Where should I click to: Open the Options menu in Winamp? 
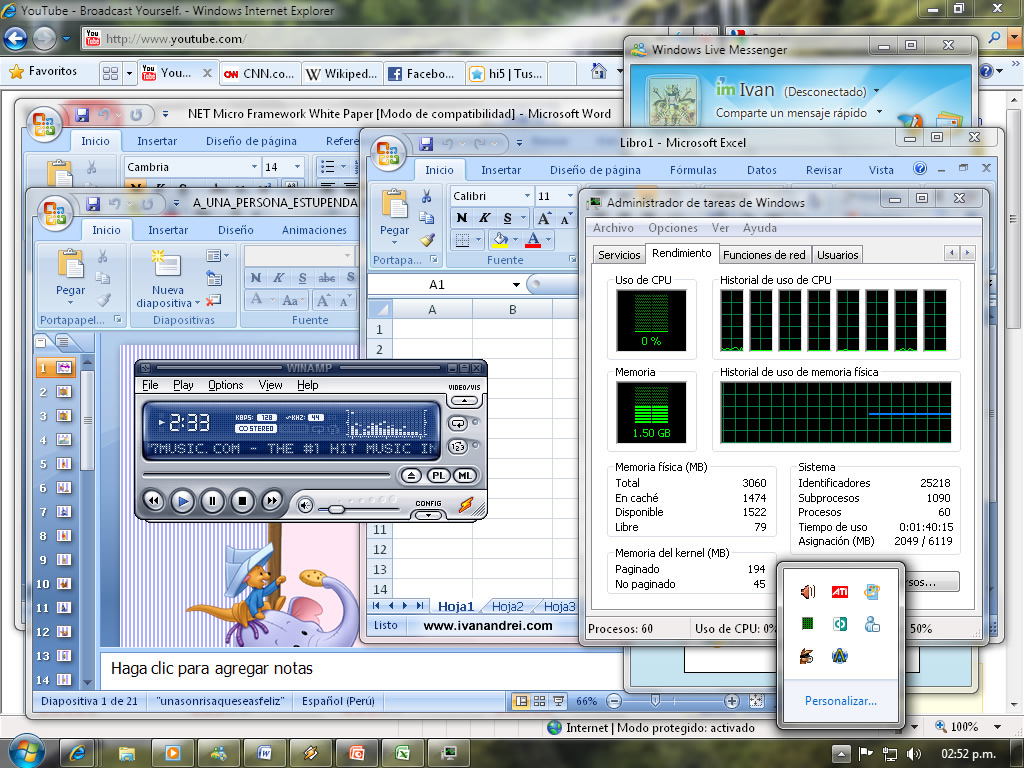[225, 385]
